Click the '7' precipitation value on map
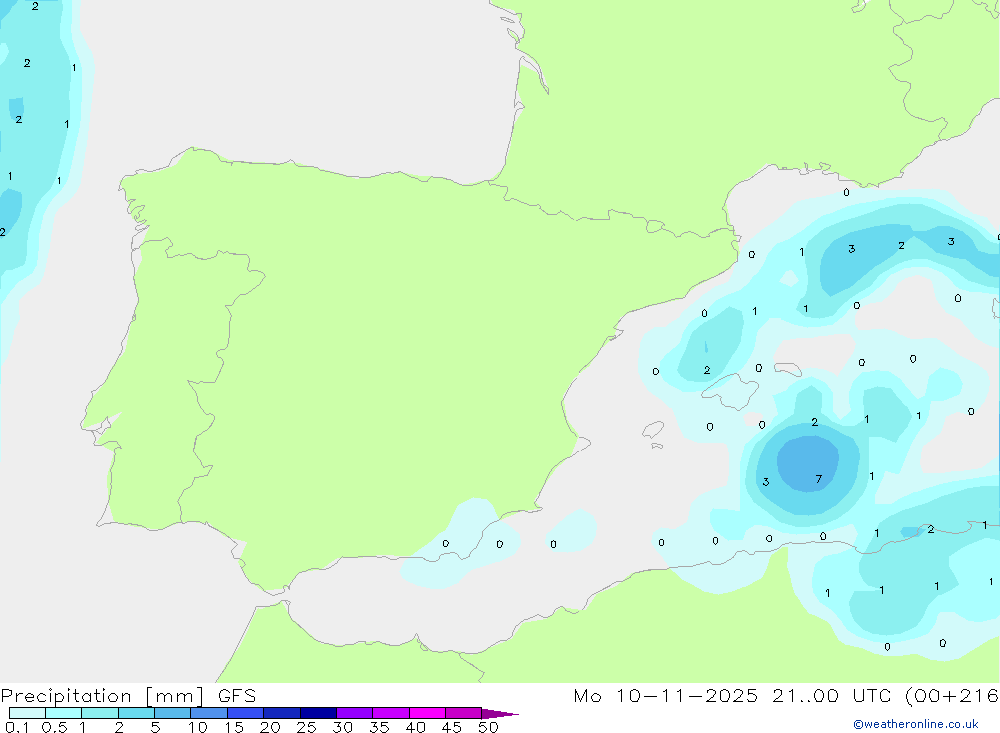 coord(819,479)
